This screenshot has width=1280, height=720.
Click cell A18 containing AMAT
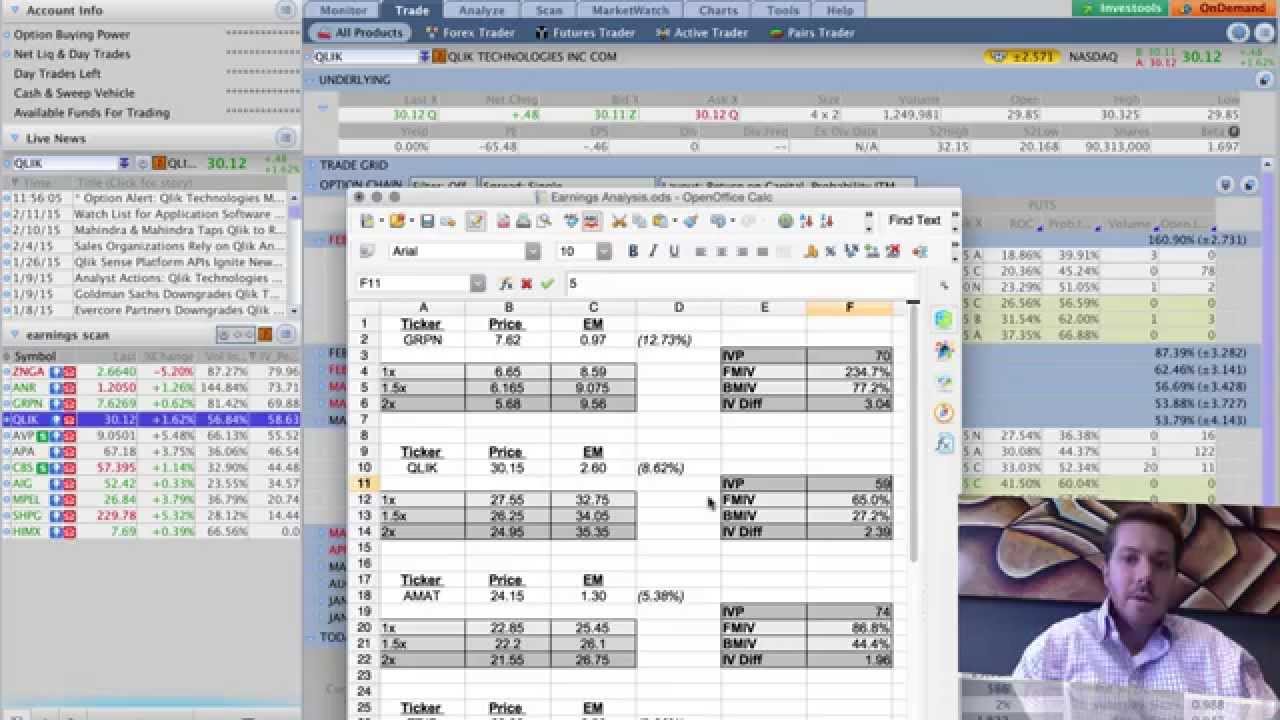click(x=422, y=596)
